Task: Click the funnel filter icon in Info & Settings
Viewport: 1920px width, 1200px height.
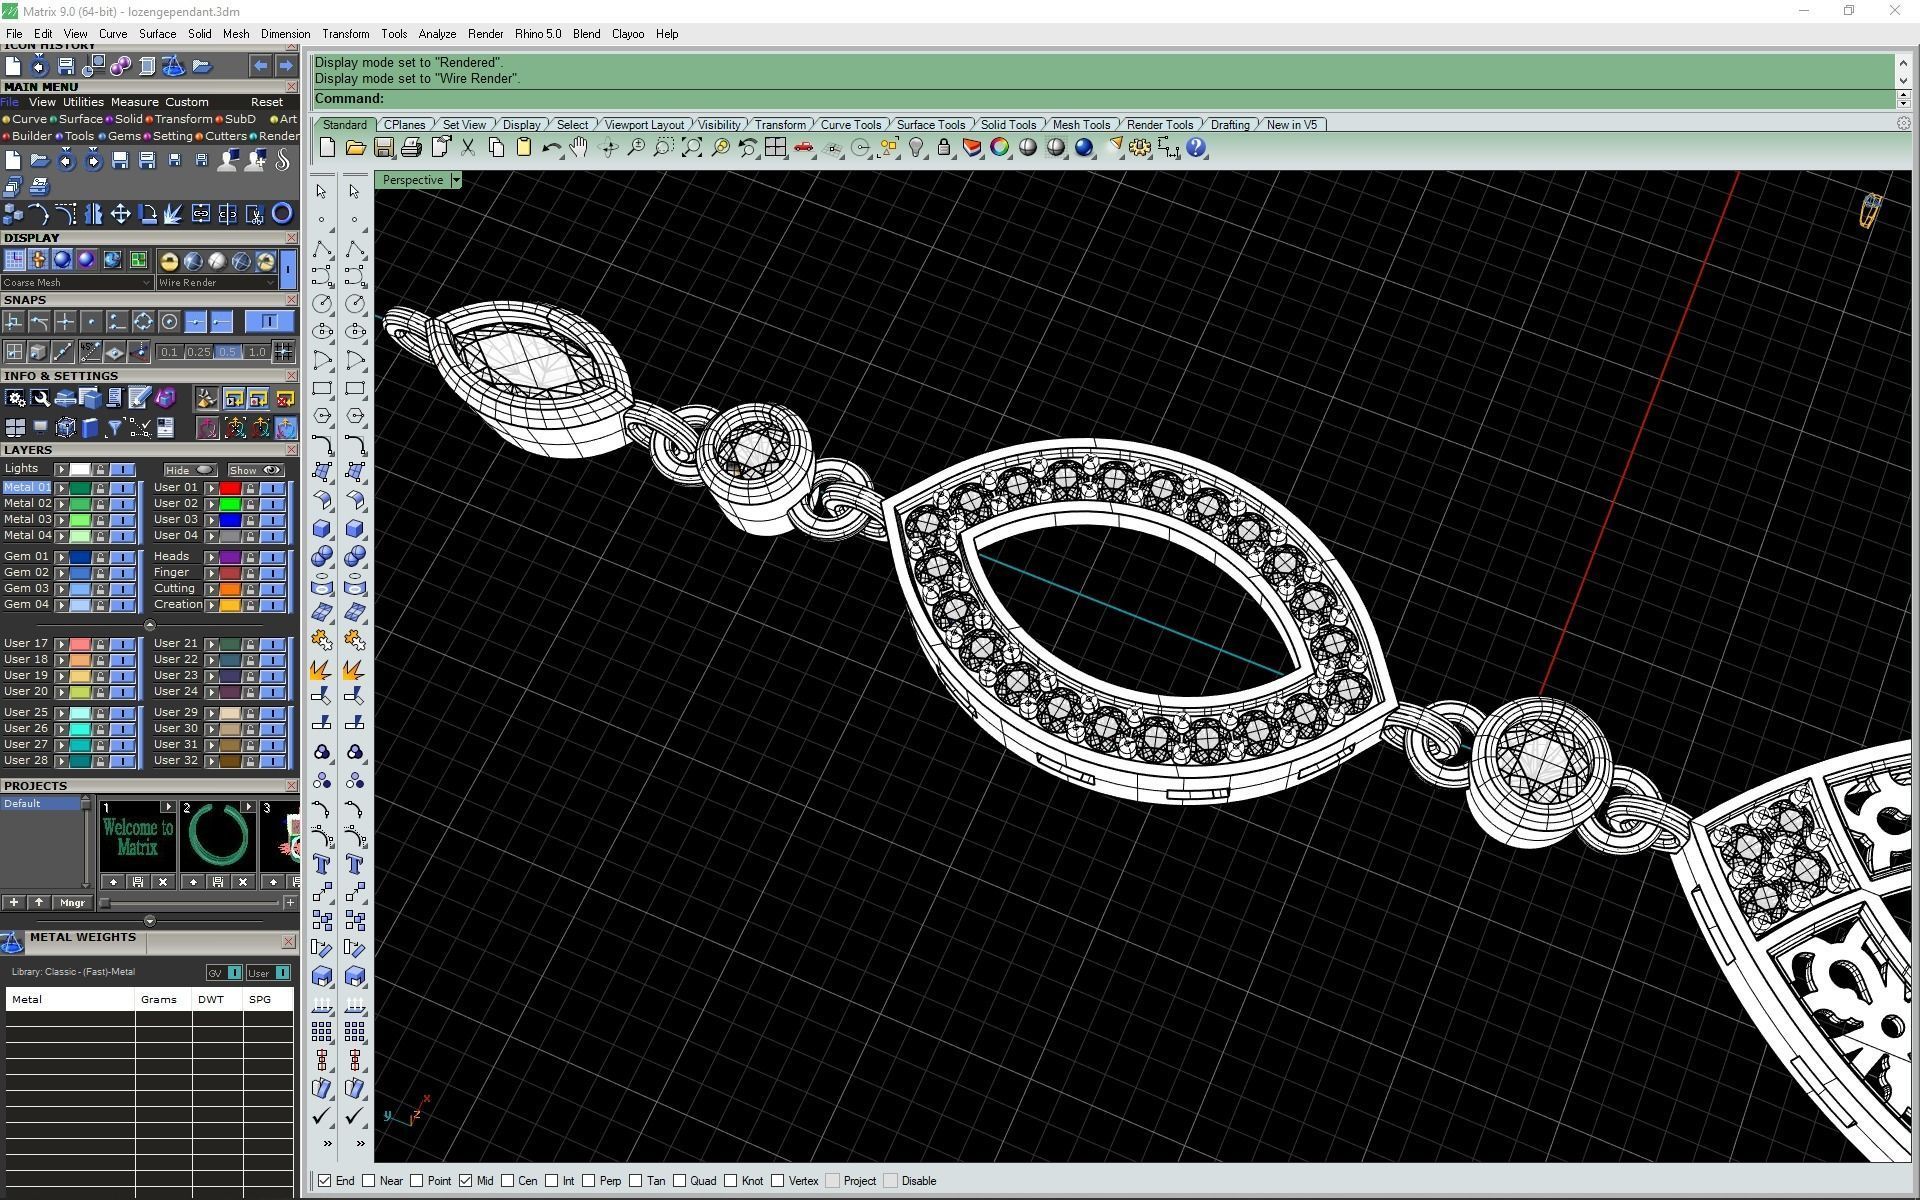Action: coord(115,428)
